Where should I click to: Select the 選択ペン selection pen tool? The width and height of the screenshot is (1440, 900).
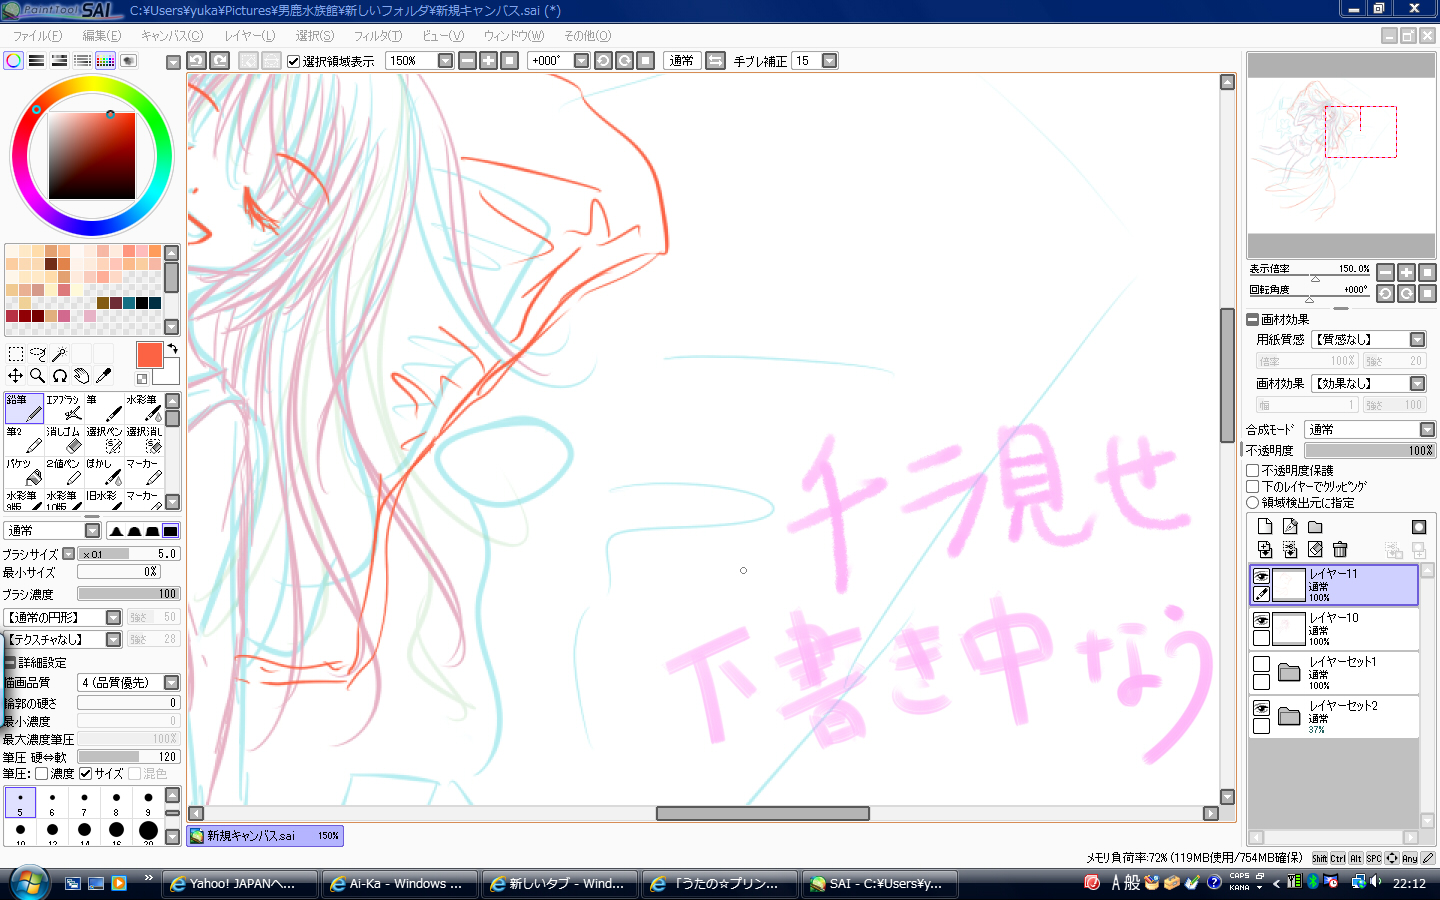(104, 440)
